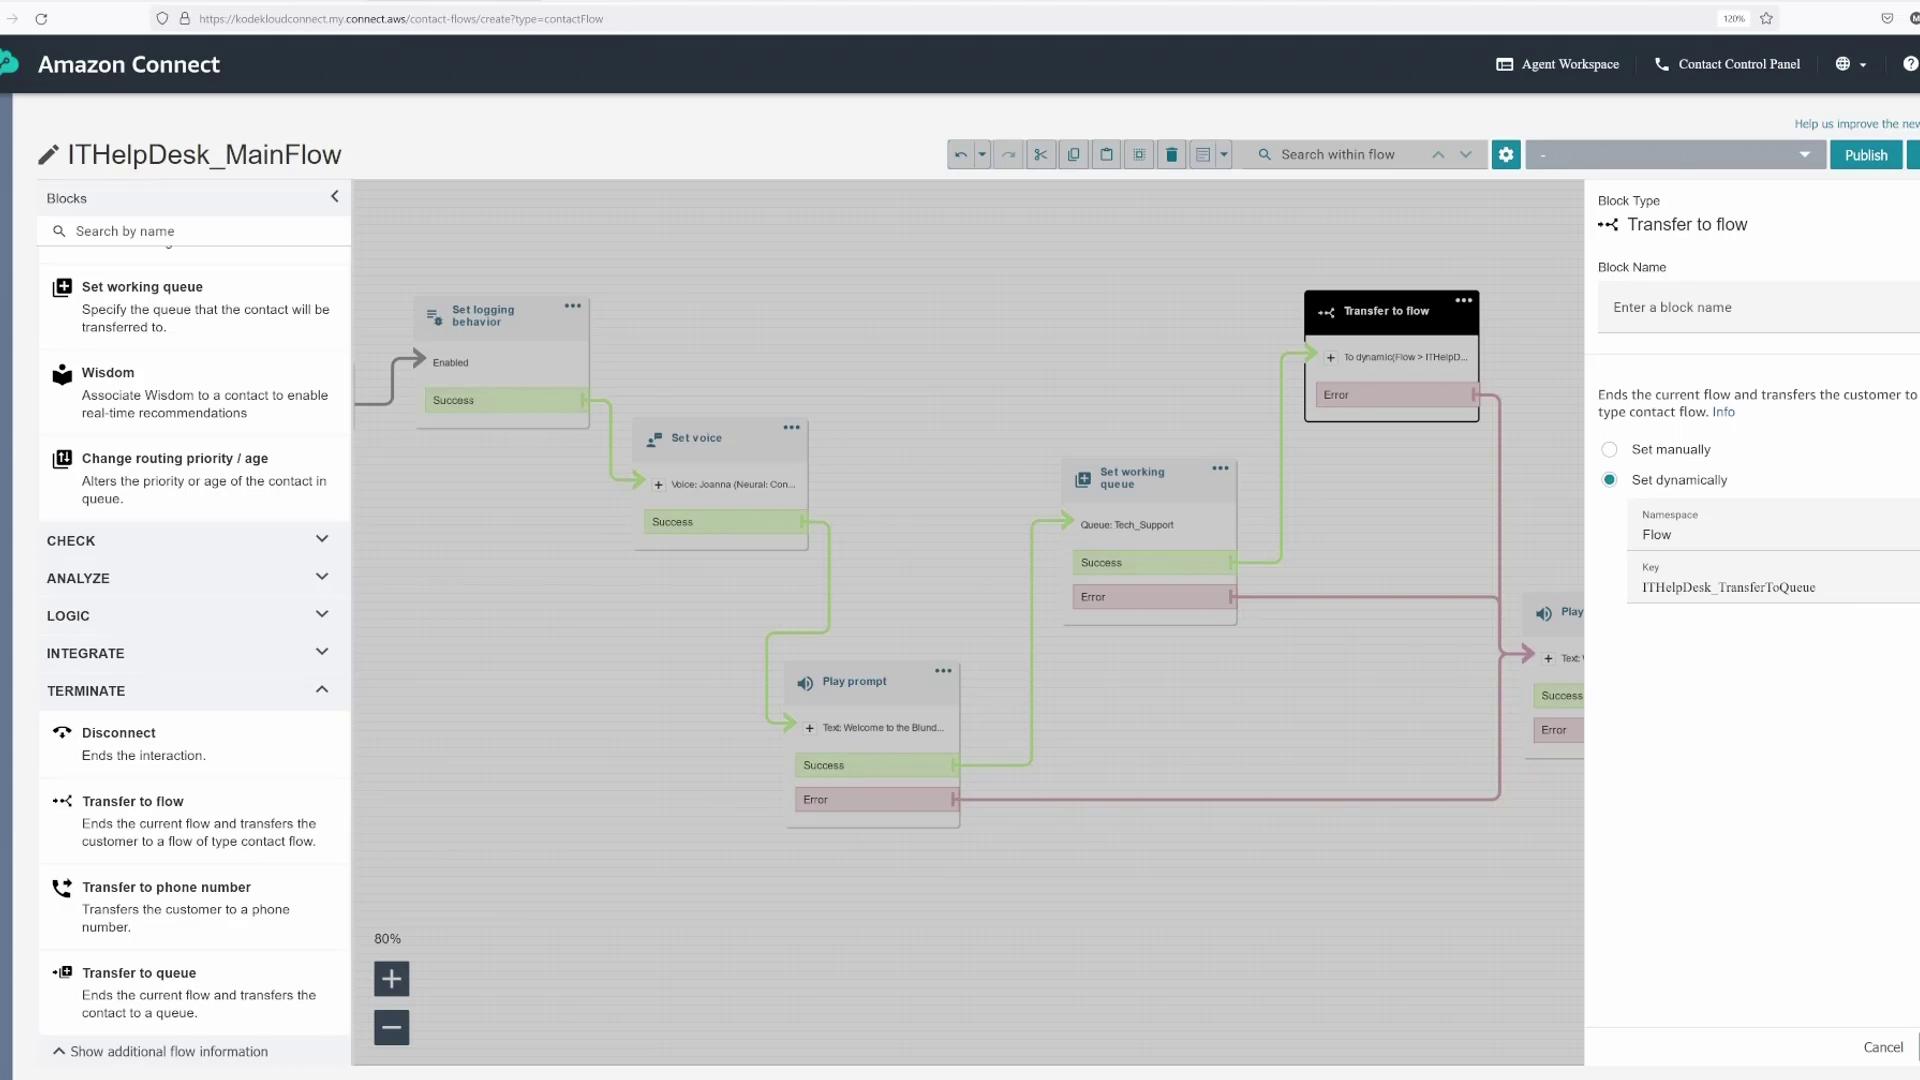Click zoom out minus button on canvas

tap(391, 1027)
